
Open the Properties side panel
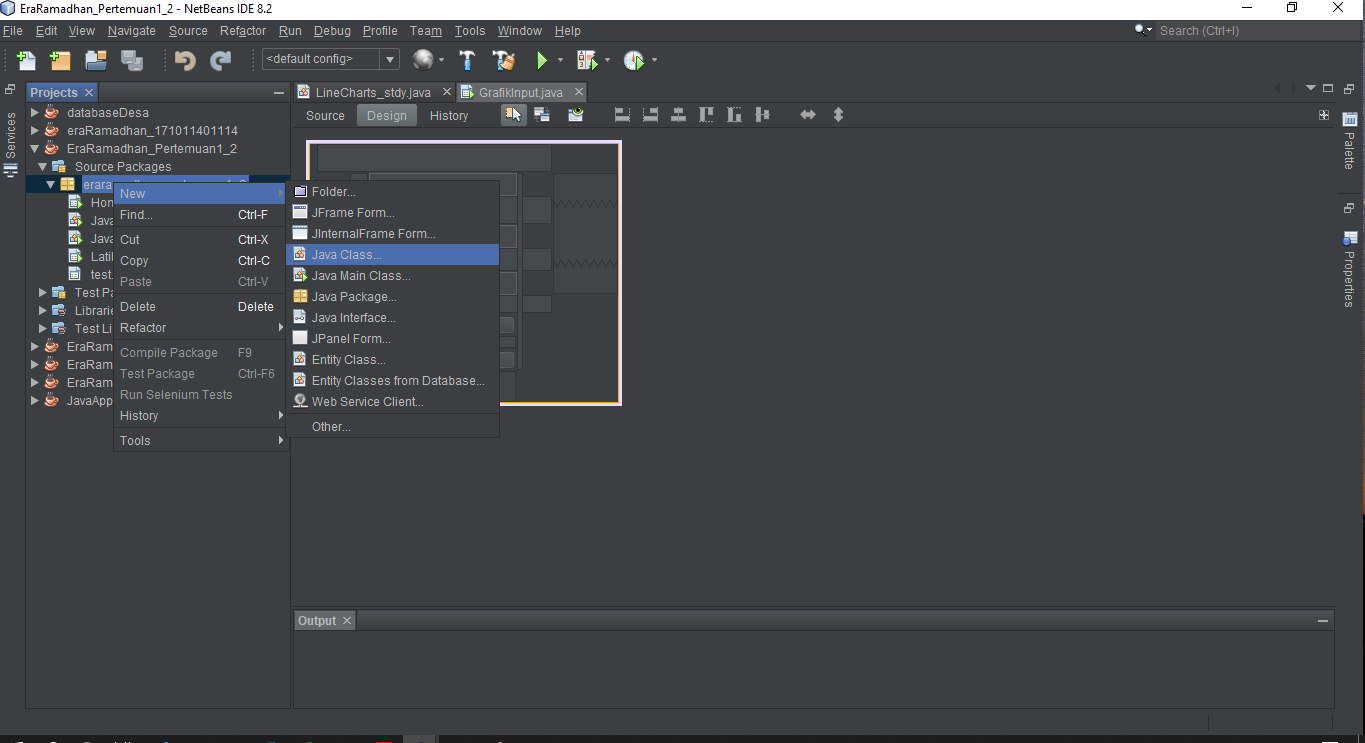(x=1349, y=269)
